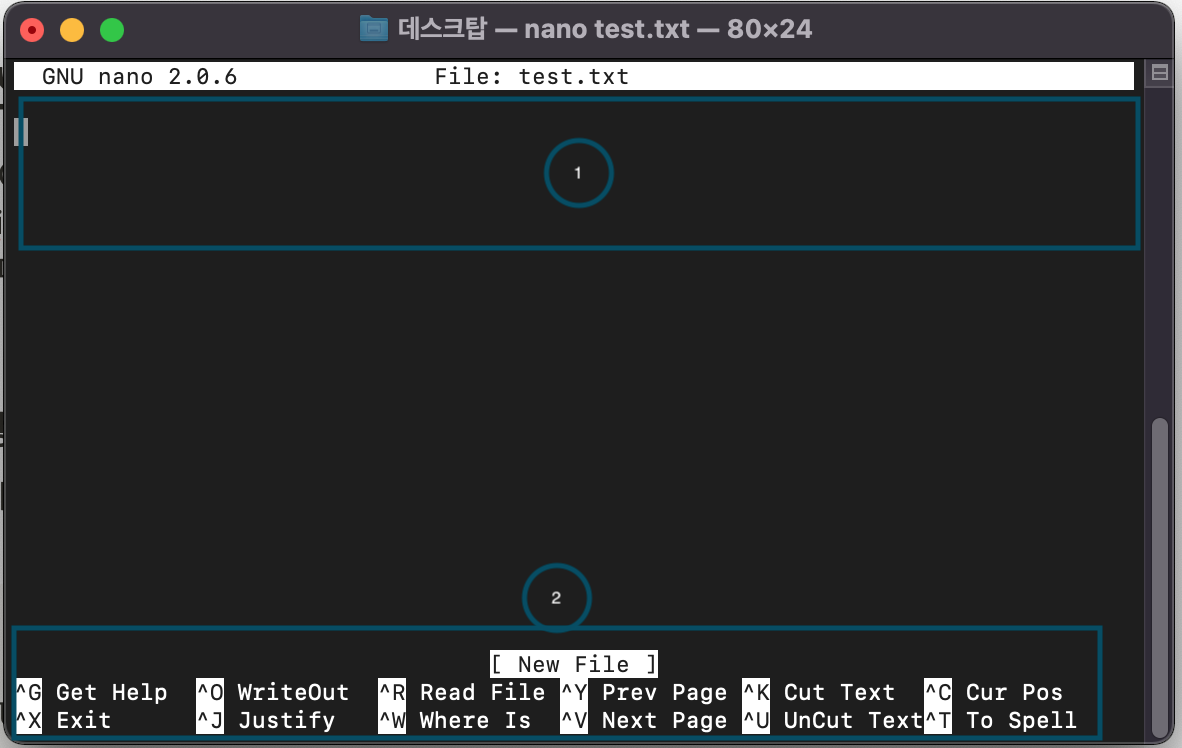Click the terminal vertical scrollbar thumb
The image size is (1182, 748).
(x=1160, y=578)
